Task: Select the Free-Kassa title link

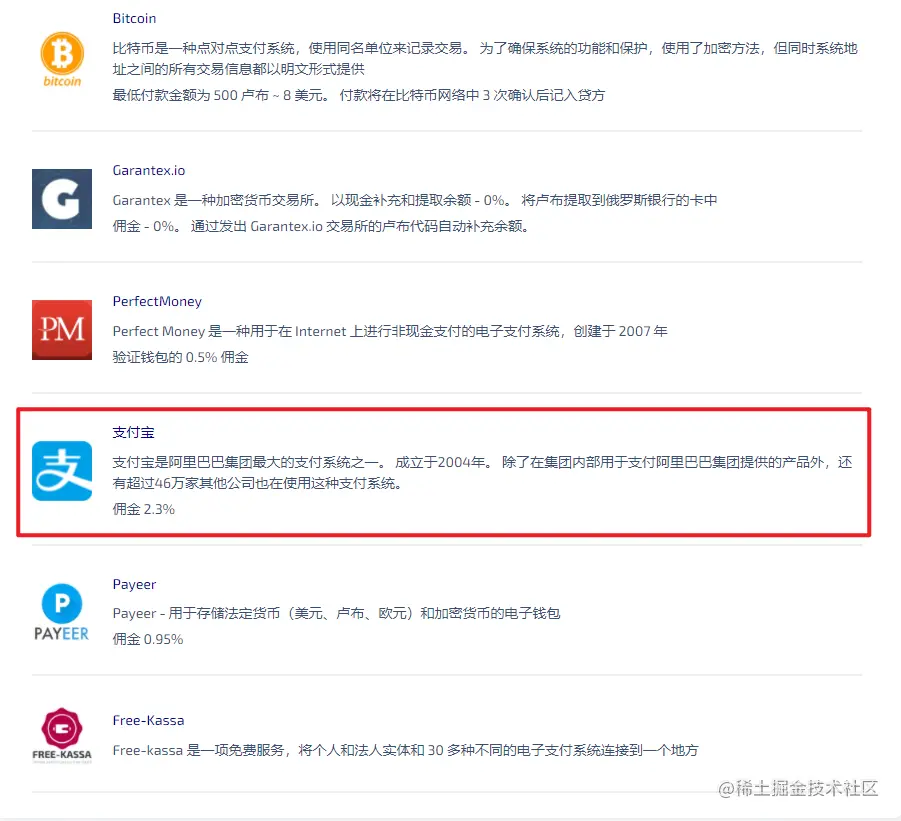Action: [148, 720]
